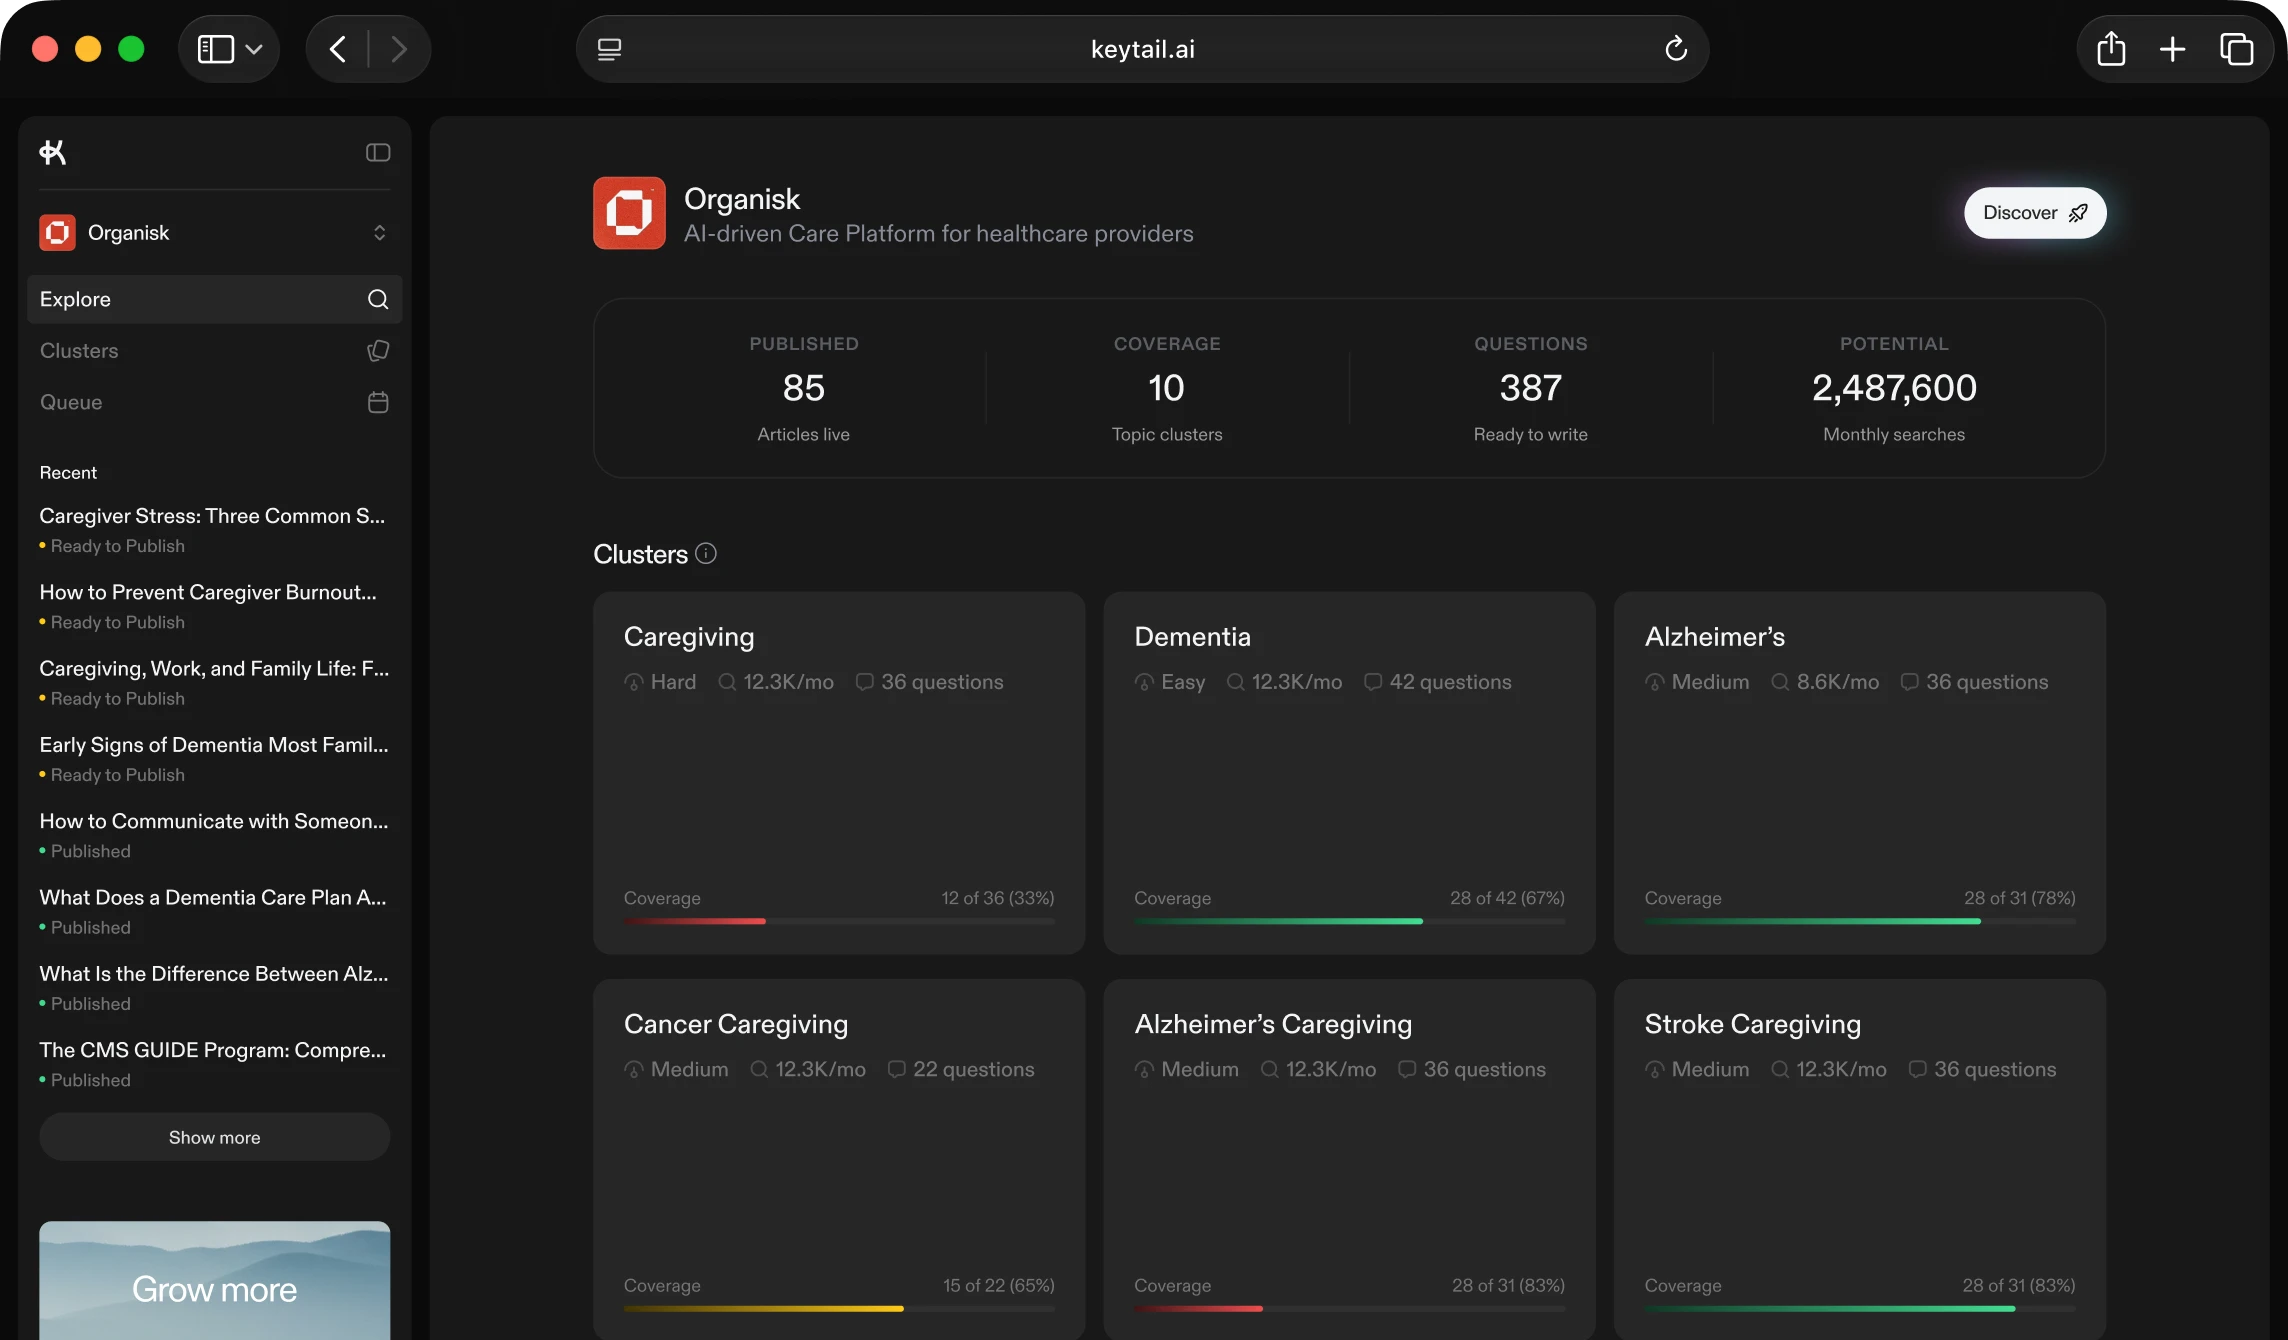Open a new tab with the plus icon
Screen dimensions: 2288x1340
(x=2172, y=48)
